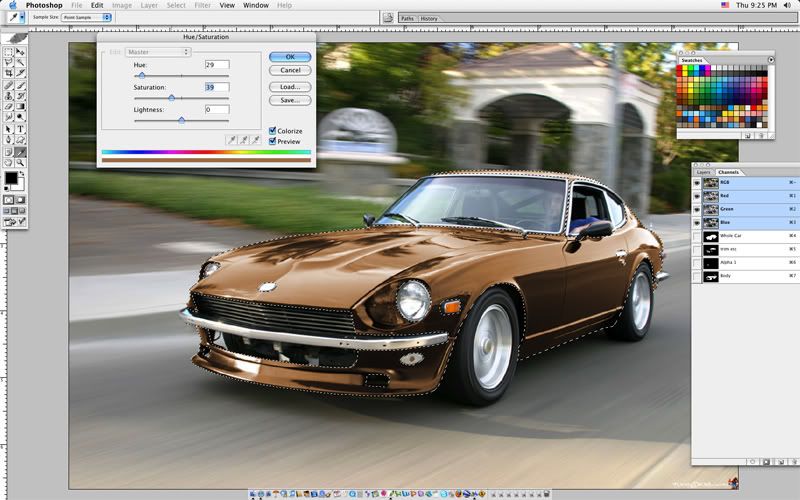Pick the Rectangular Marquee tool
Image resolution: width=800 pixels, height=500 pixels.
point(9,51)
